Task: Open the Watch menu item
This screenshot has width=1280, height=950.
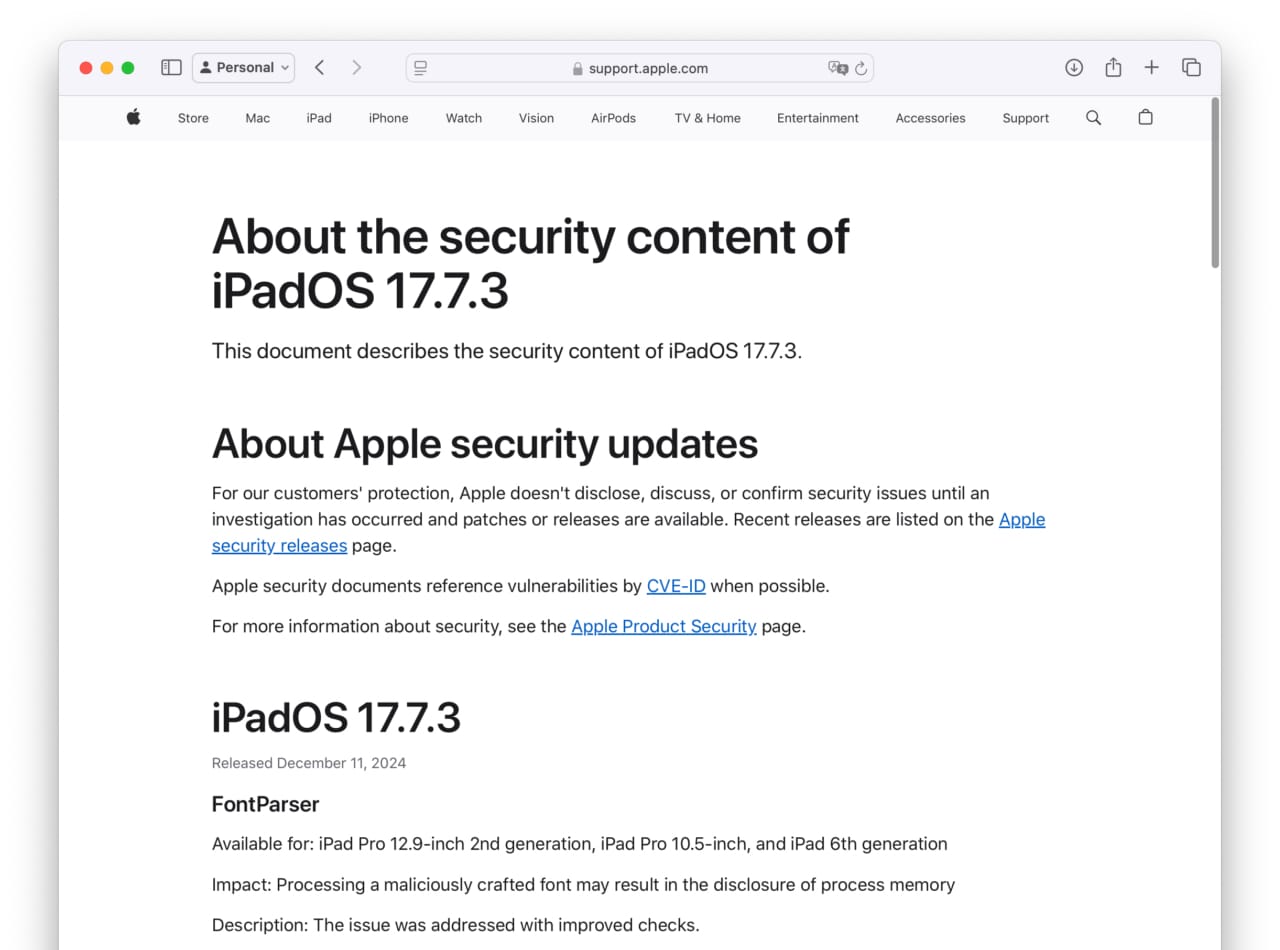Action: [464, 118]
